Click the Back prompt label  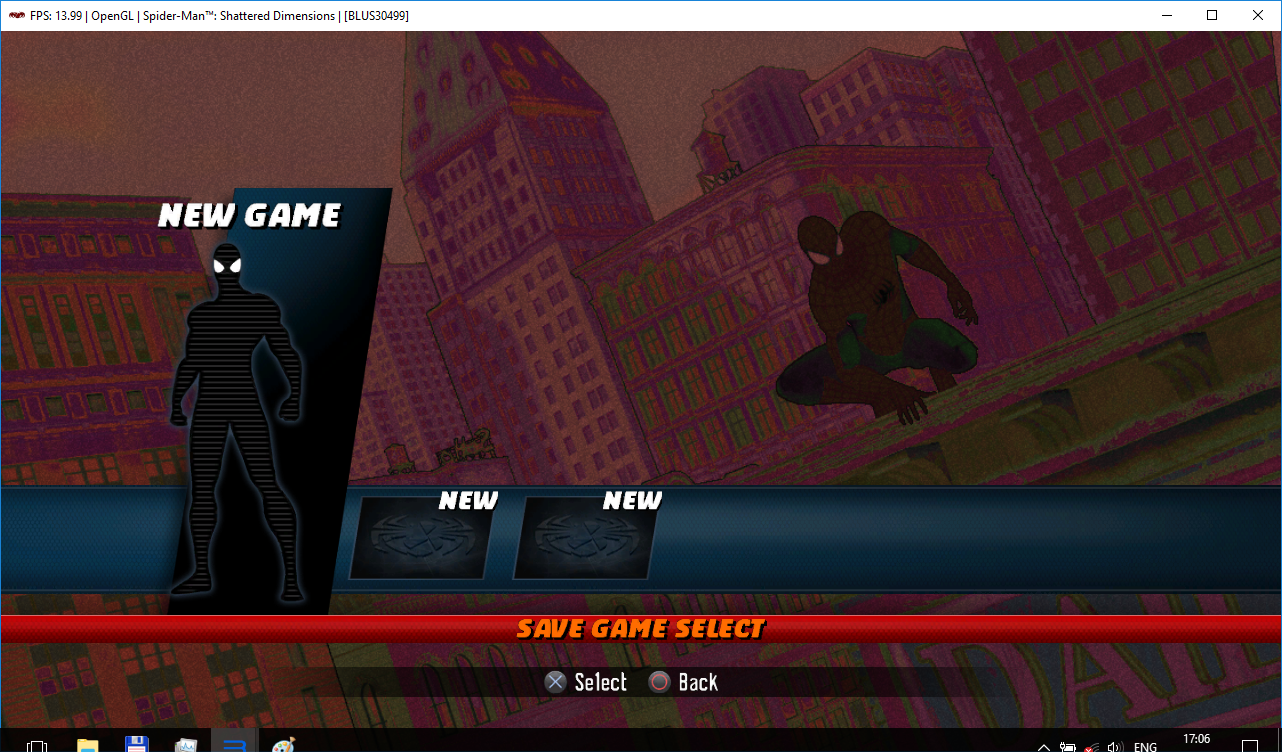698,682
